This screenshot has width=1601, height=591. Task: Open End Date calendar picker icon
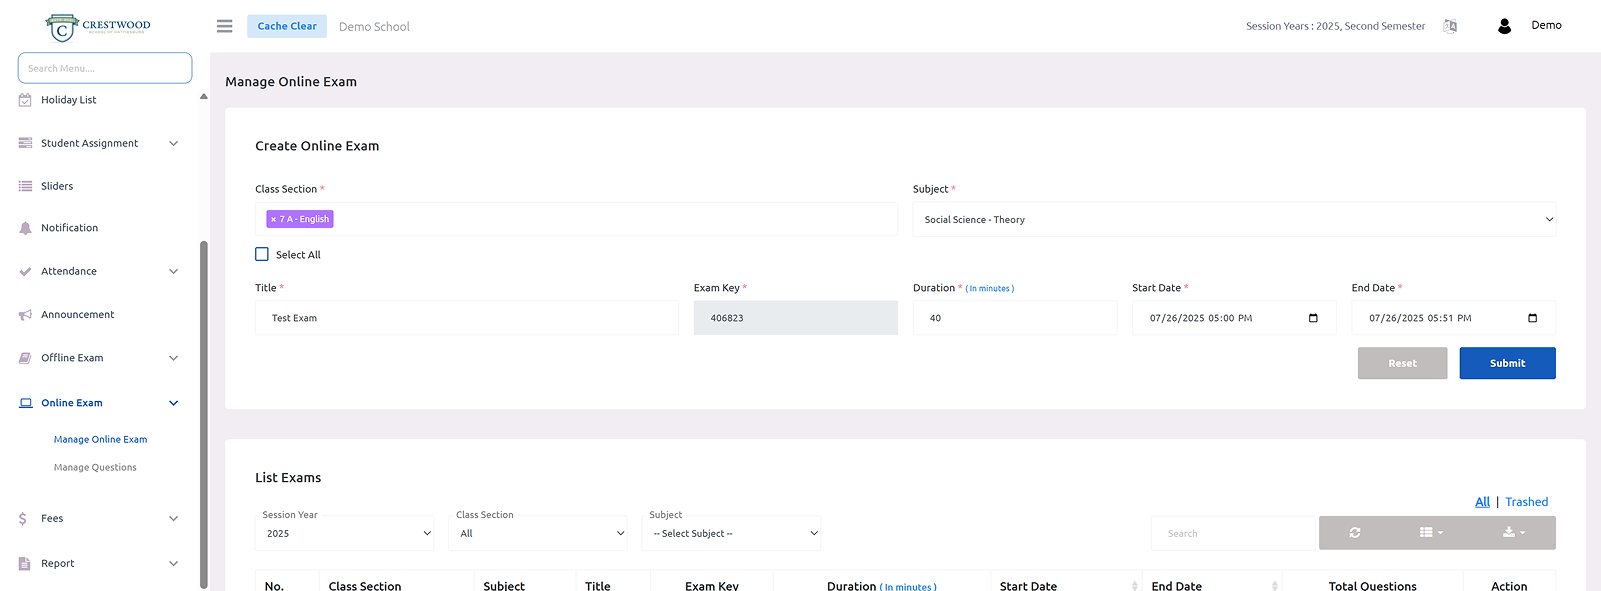pos(1532,318)
